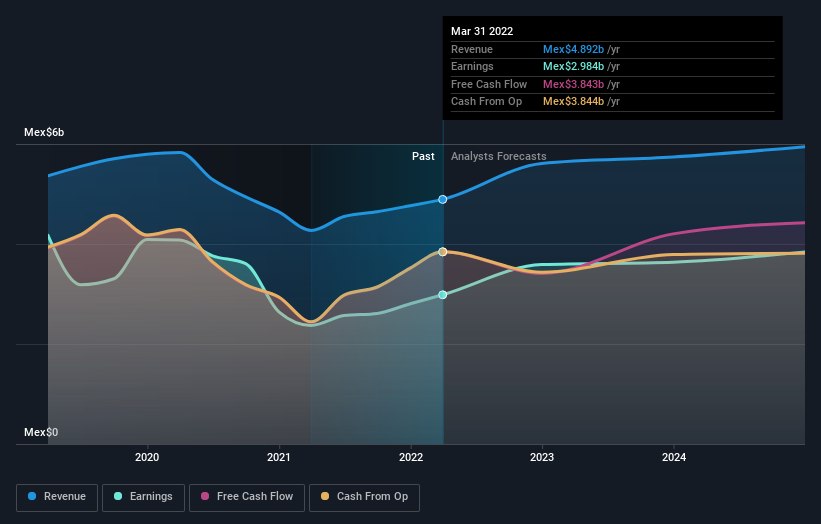
Task: Click the teal Earnings data point marker
Action: pyautogui.click(x=443, y=295)
